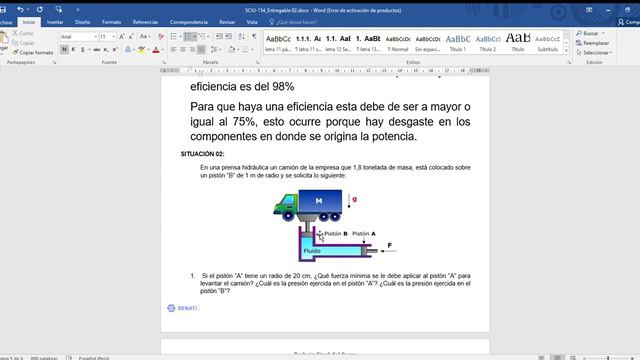This screenshot has width=640, height=360.
Task: Toggle bold (N) formatting
Action: 64,50
